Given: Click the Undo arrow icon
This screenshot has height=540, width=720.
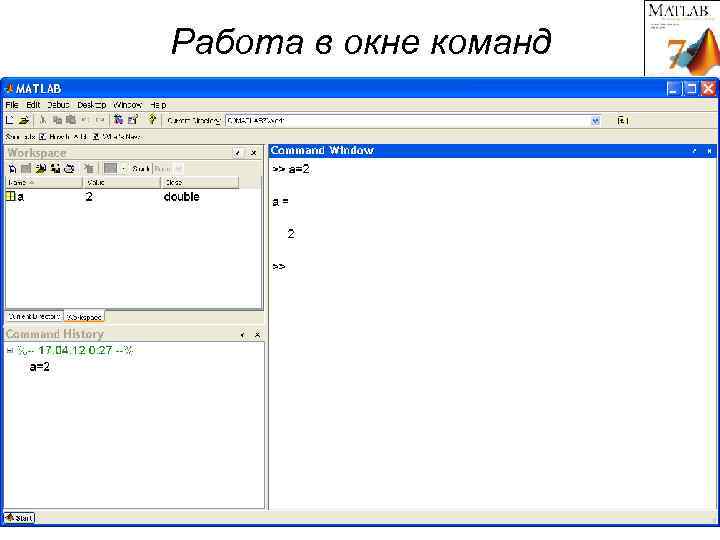Looking at the screenshot, I should tap(85, 120).
